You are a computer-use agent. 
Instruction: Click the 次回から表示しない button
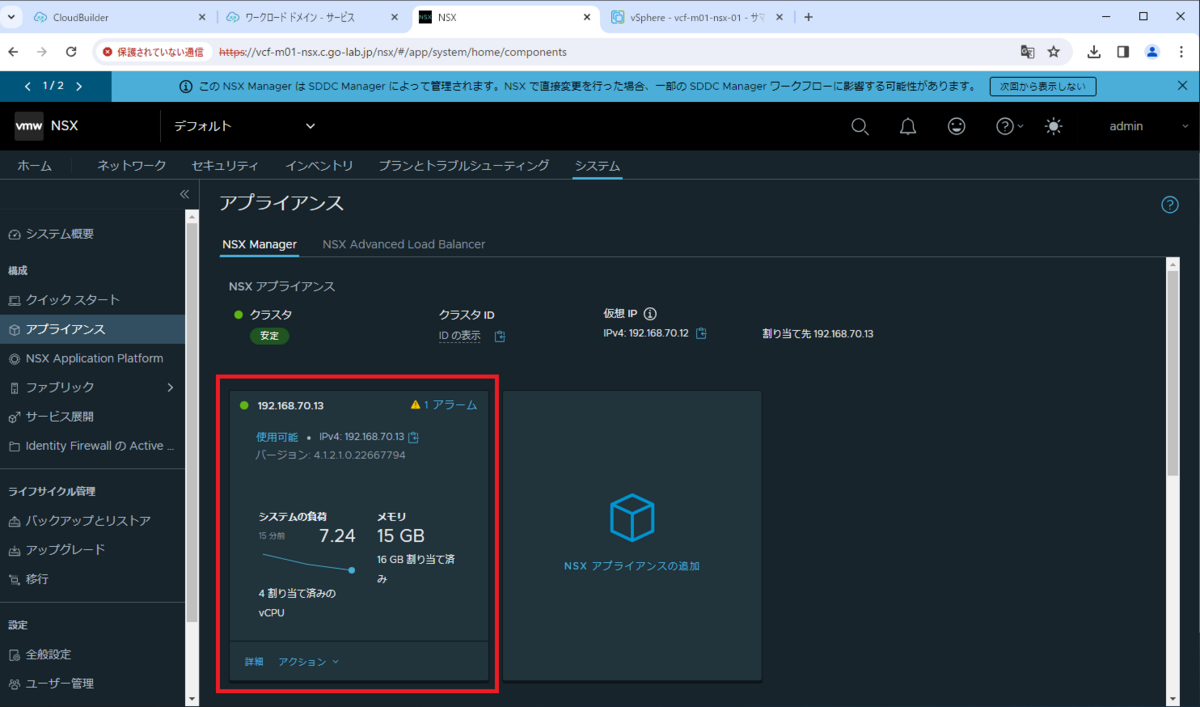pyautogui.click(x=1042, y=86)
